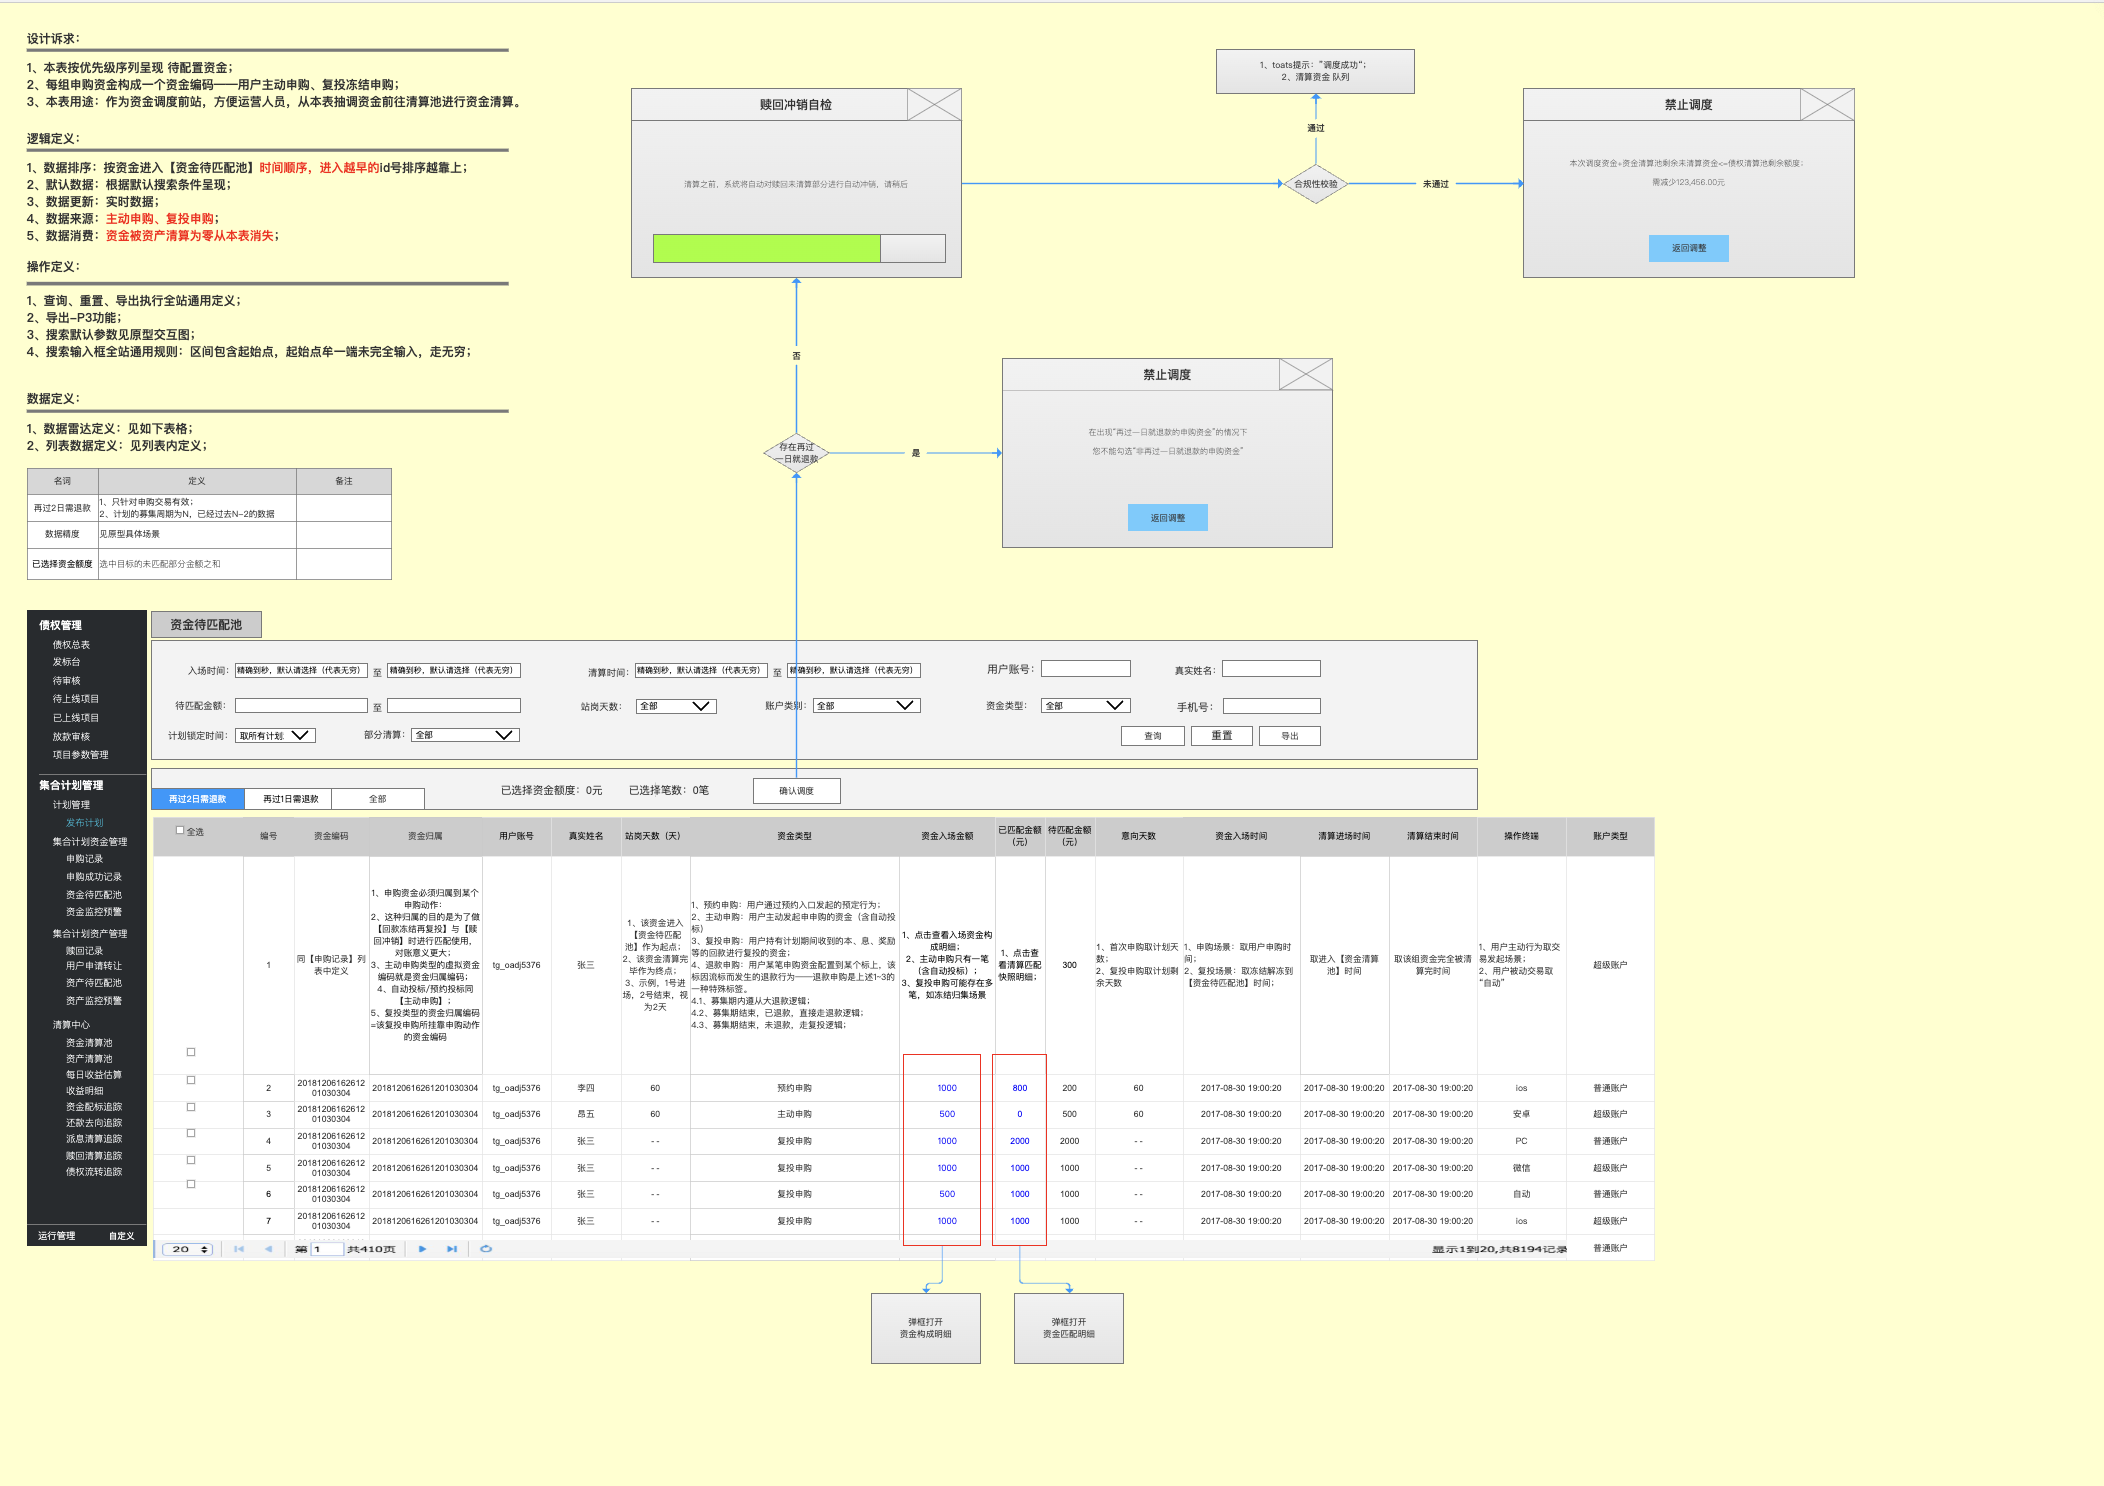The width and height of the screenshot is (2104, 1486).
Task: Open the 账户类别 dropdown
Action: tap(866, 706)
